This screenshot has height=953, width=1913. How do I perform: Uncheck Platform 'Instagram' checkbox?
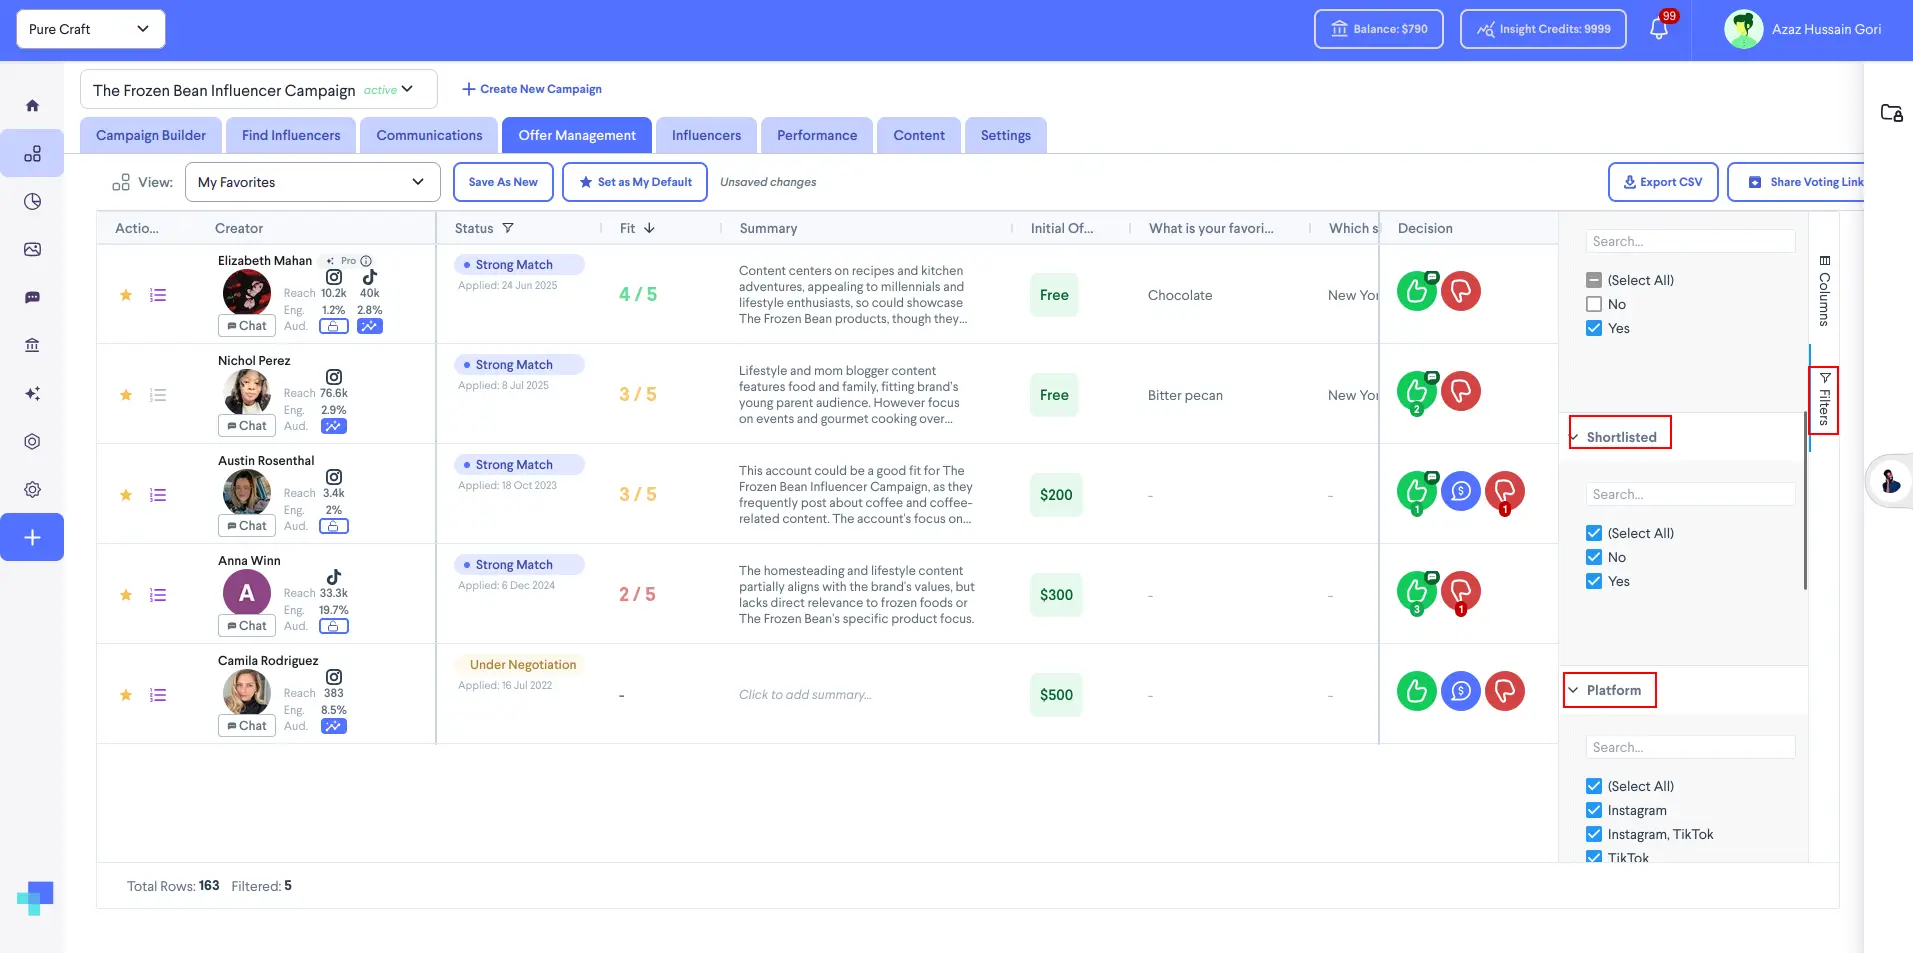click(x=1594, y=810)
